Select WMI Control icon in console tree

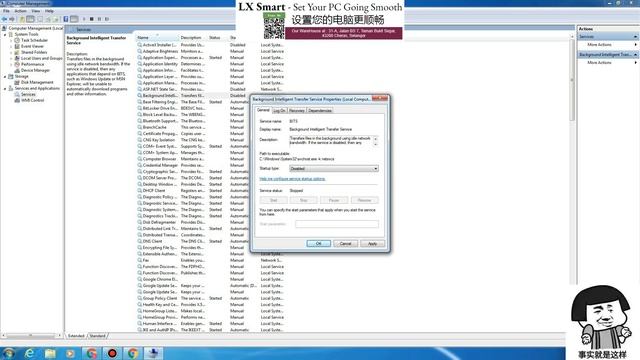(x=17, y=100)
